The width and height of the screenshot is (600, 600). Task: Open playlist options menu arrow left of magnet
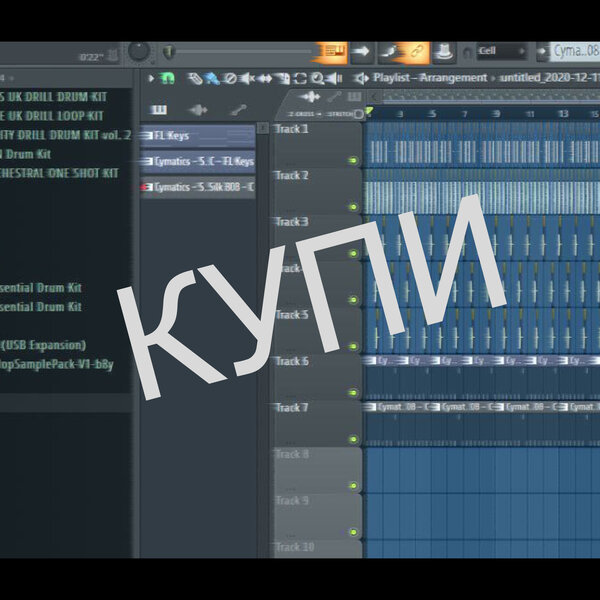[152, 78]
